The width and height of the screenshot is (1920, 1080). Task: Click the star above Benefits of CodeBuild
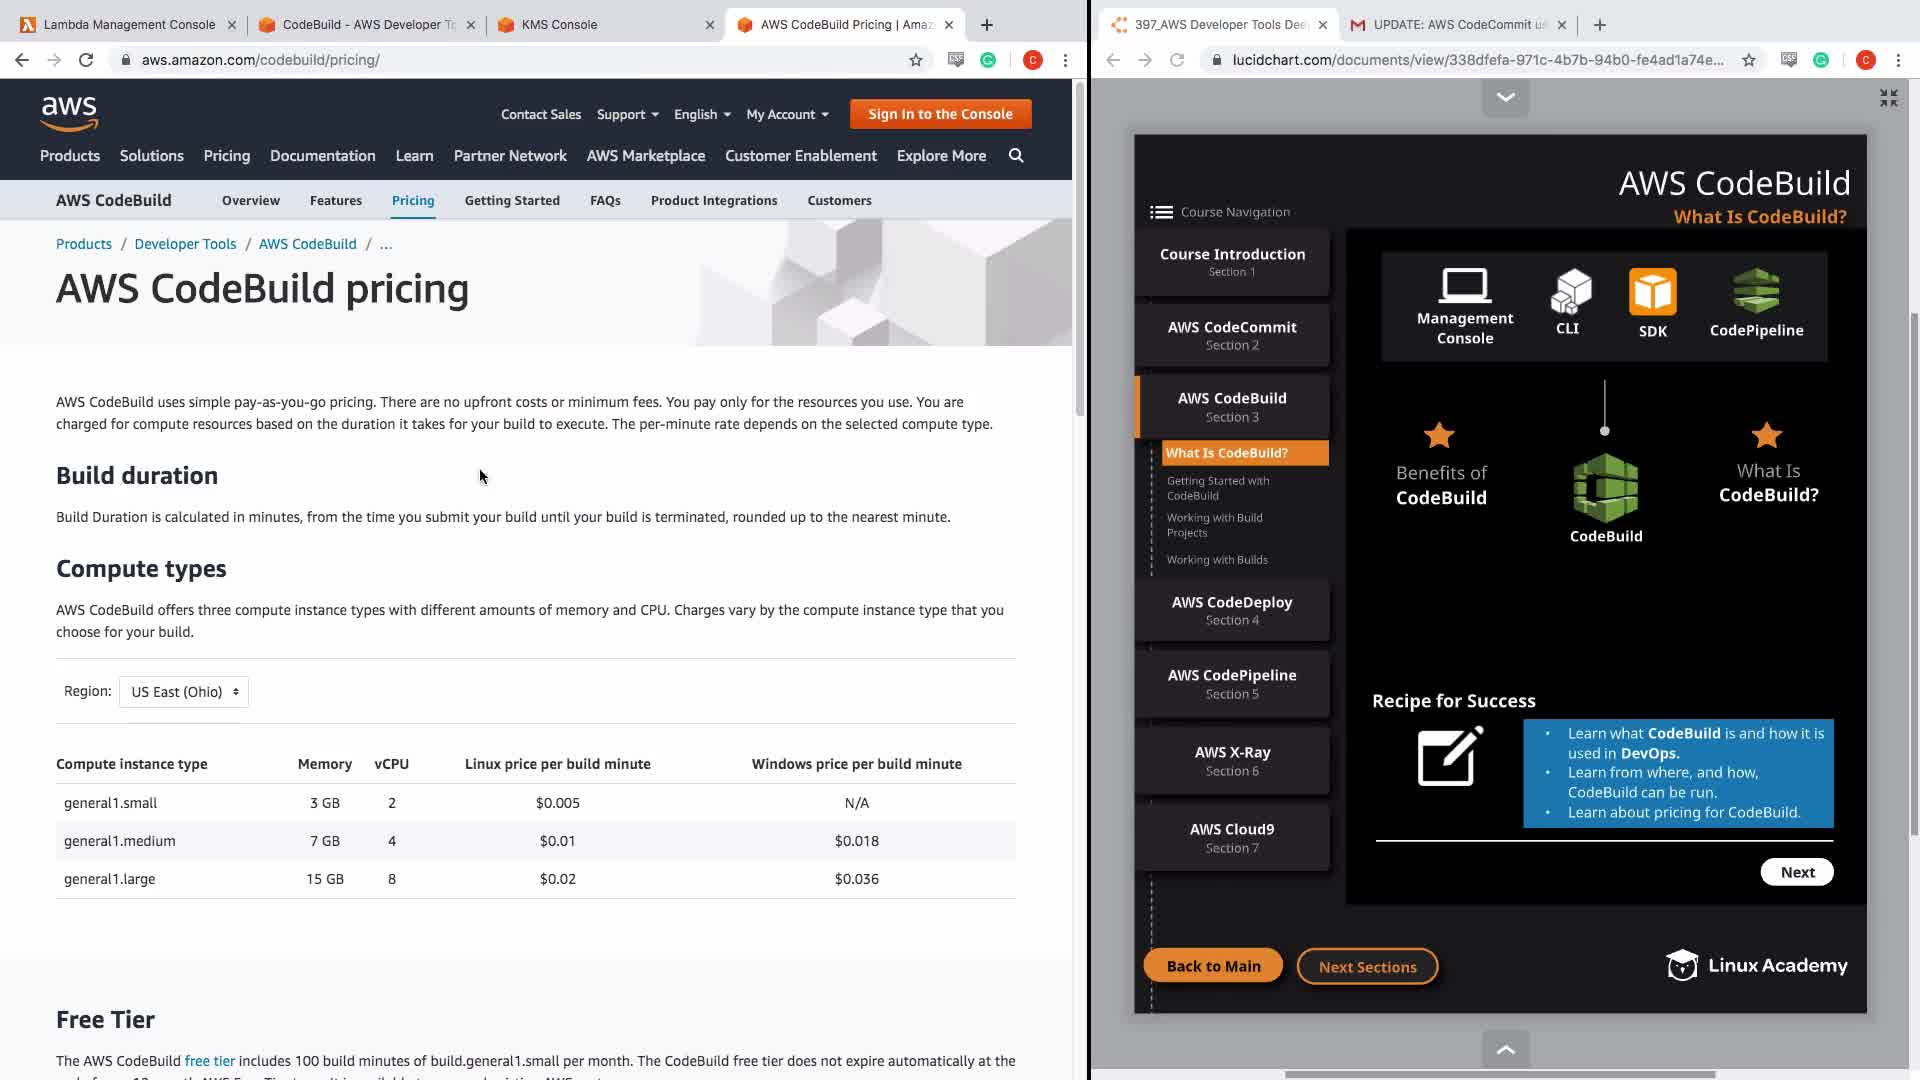click(x=1439, y=436)
